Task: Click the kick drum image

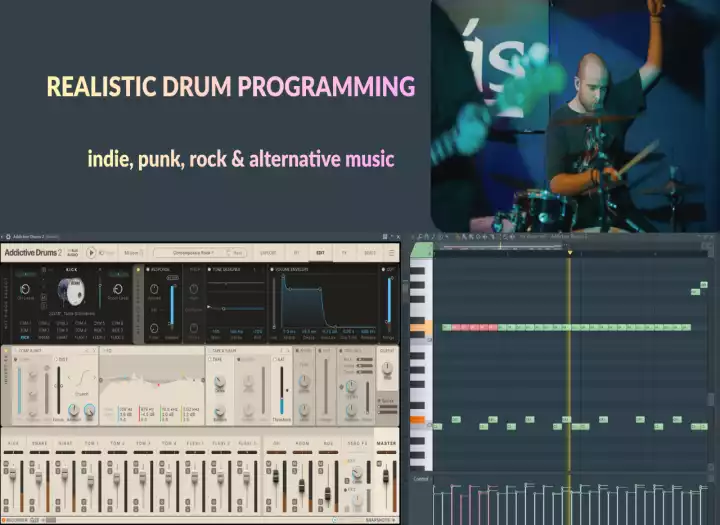Action: (x=71, y=292)
